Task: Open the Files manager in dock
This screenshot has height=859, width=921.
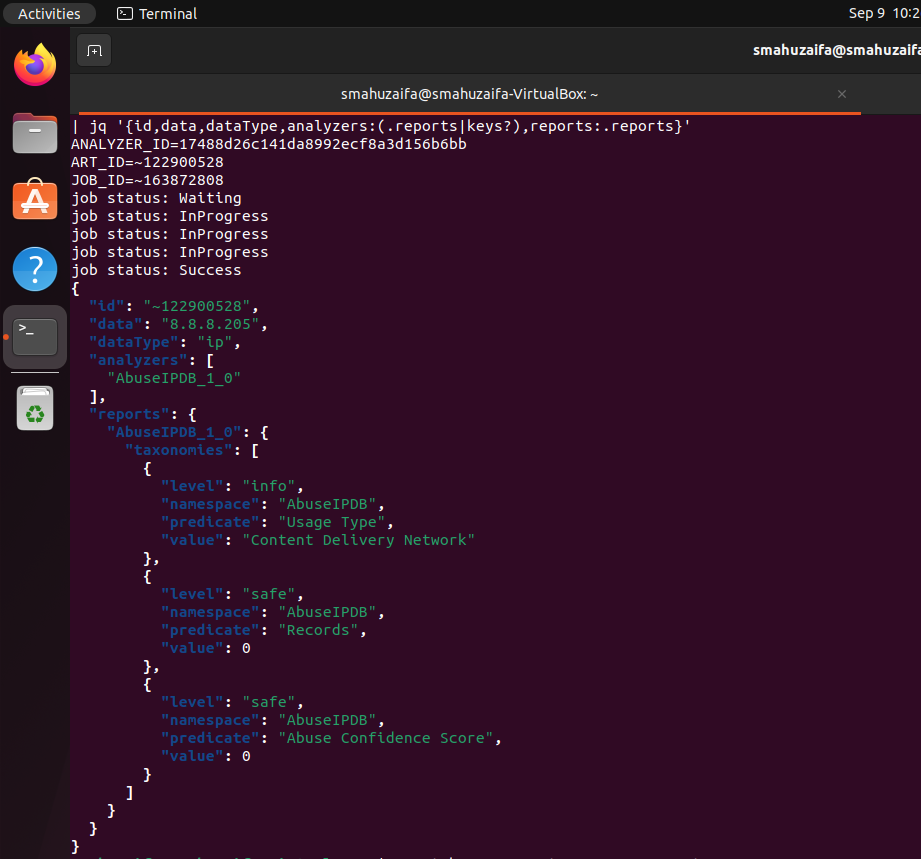Action: coord(34,133)
